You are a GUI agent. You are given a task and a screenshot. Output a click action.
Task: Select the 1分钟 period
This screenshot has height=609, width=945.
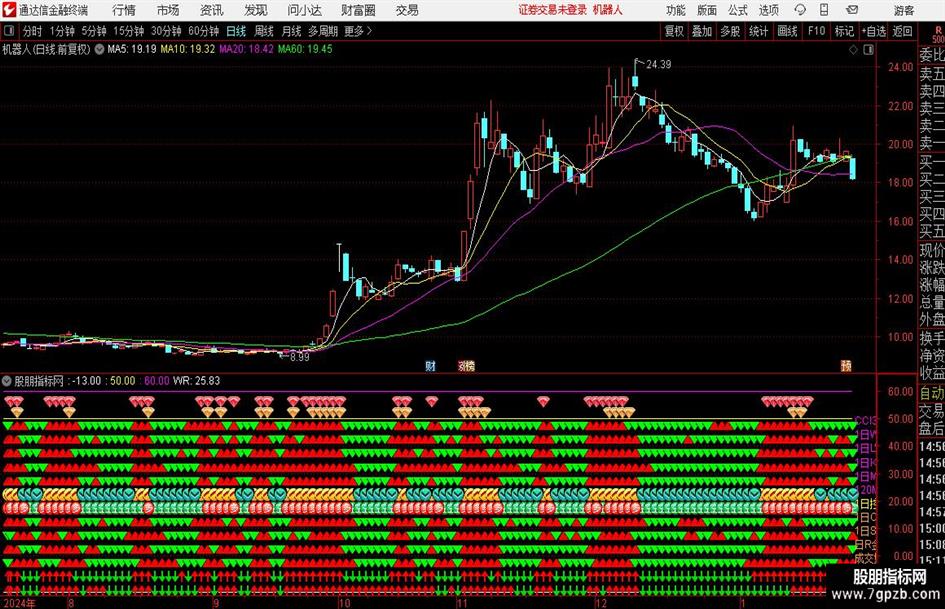(62, 31)
